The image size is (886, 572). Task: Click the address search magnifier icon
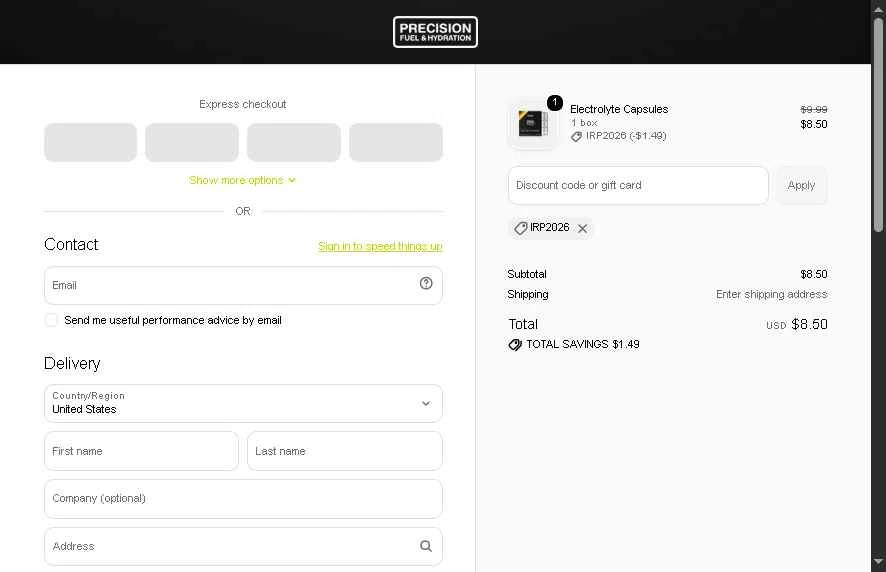[426, 546]
